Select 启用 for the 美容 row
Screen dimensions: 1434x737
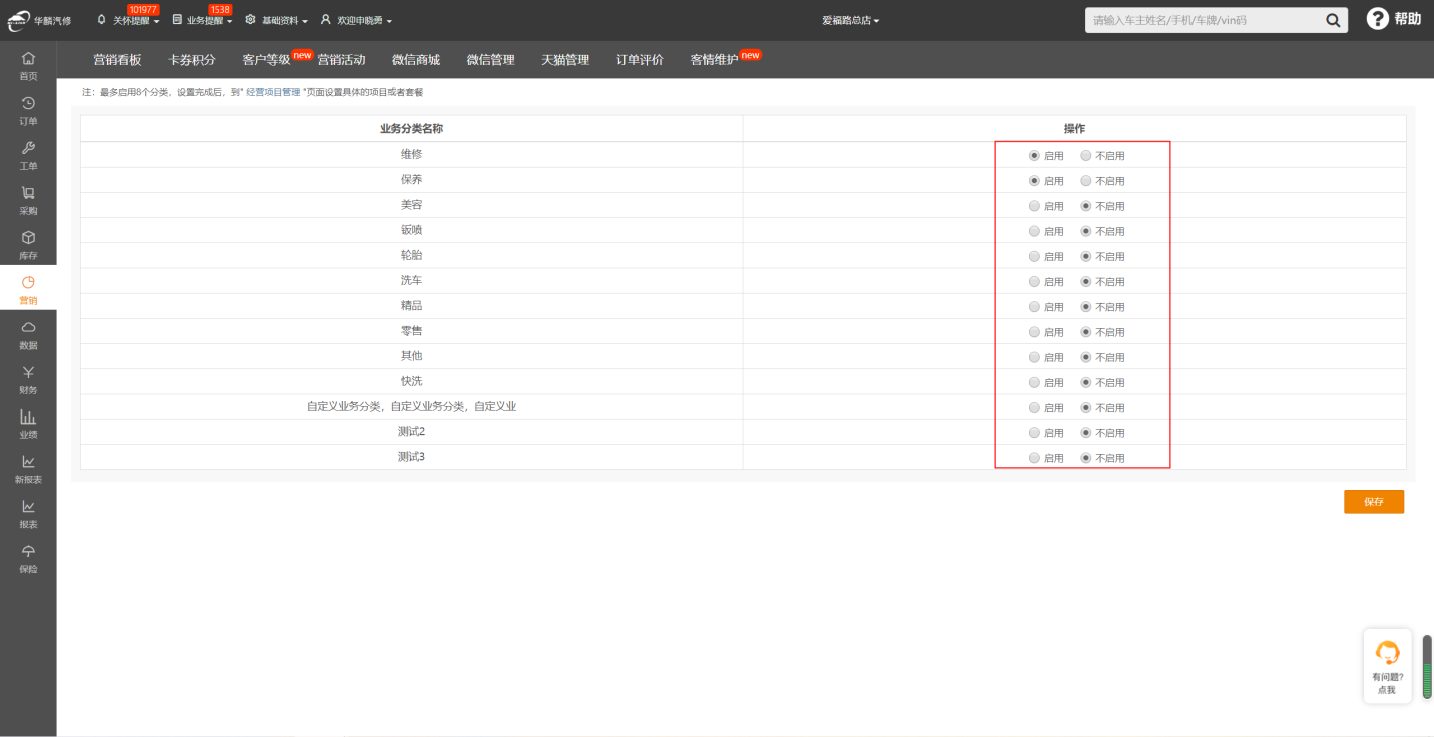[x=1034, y=206]
